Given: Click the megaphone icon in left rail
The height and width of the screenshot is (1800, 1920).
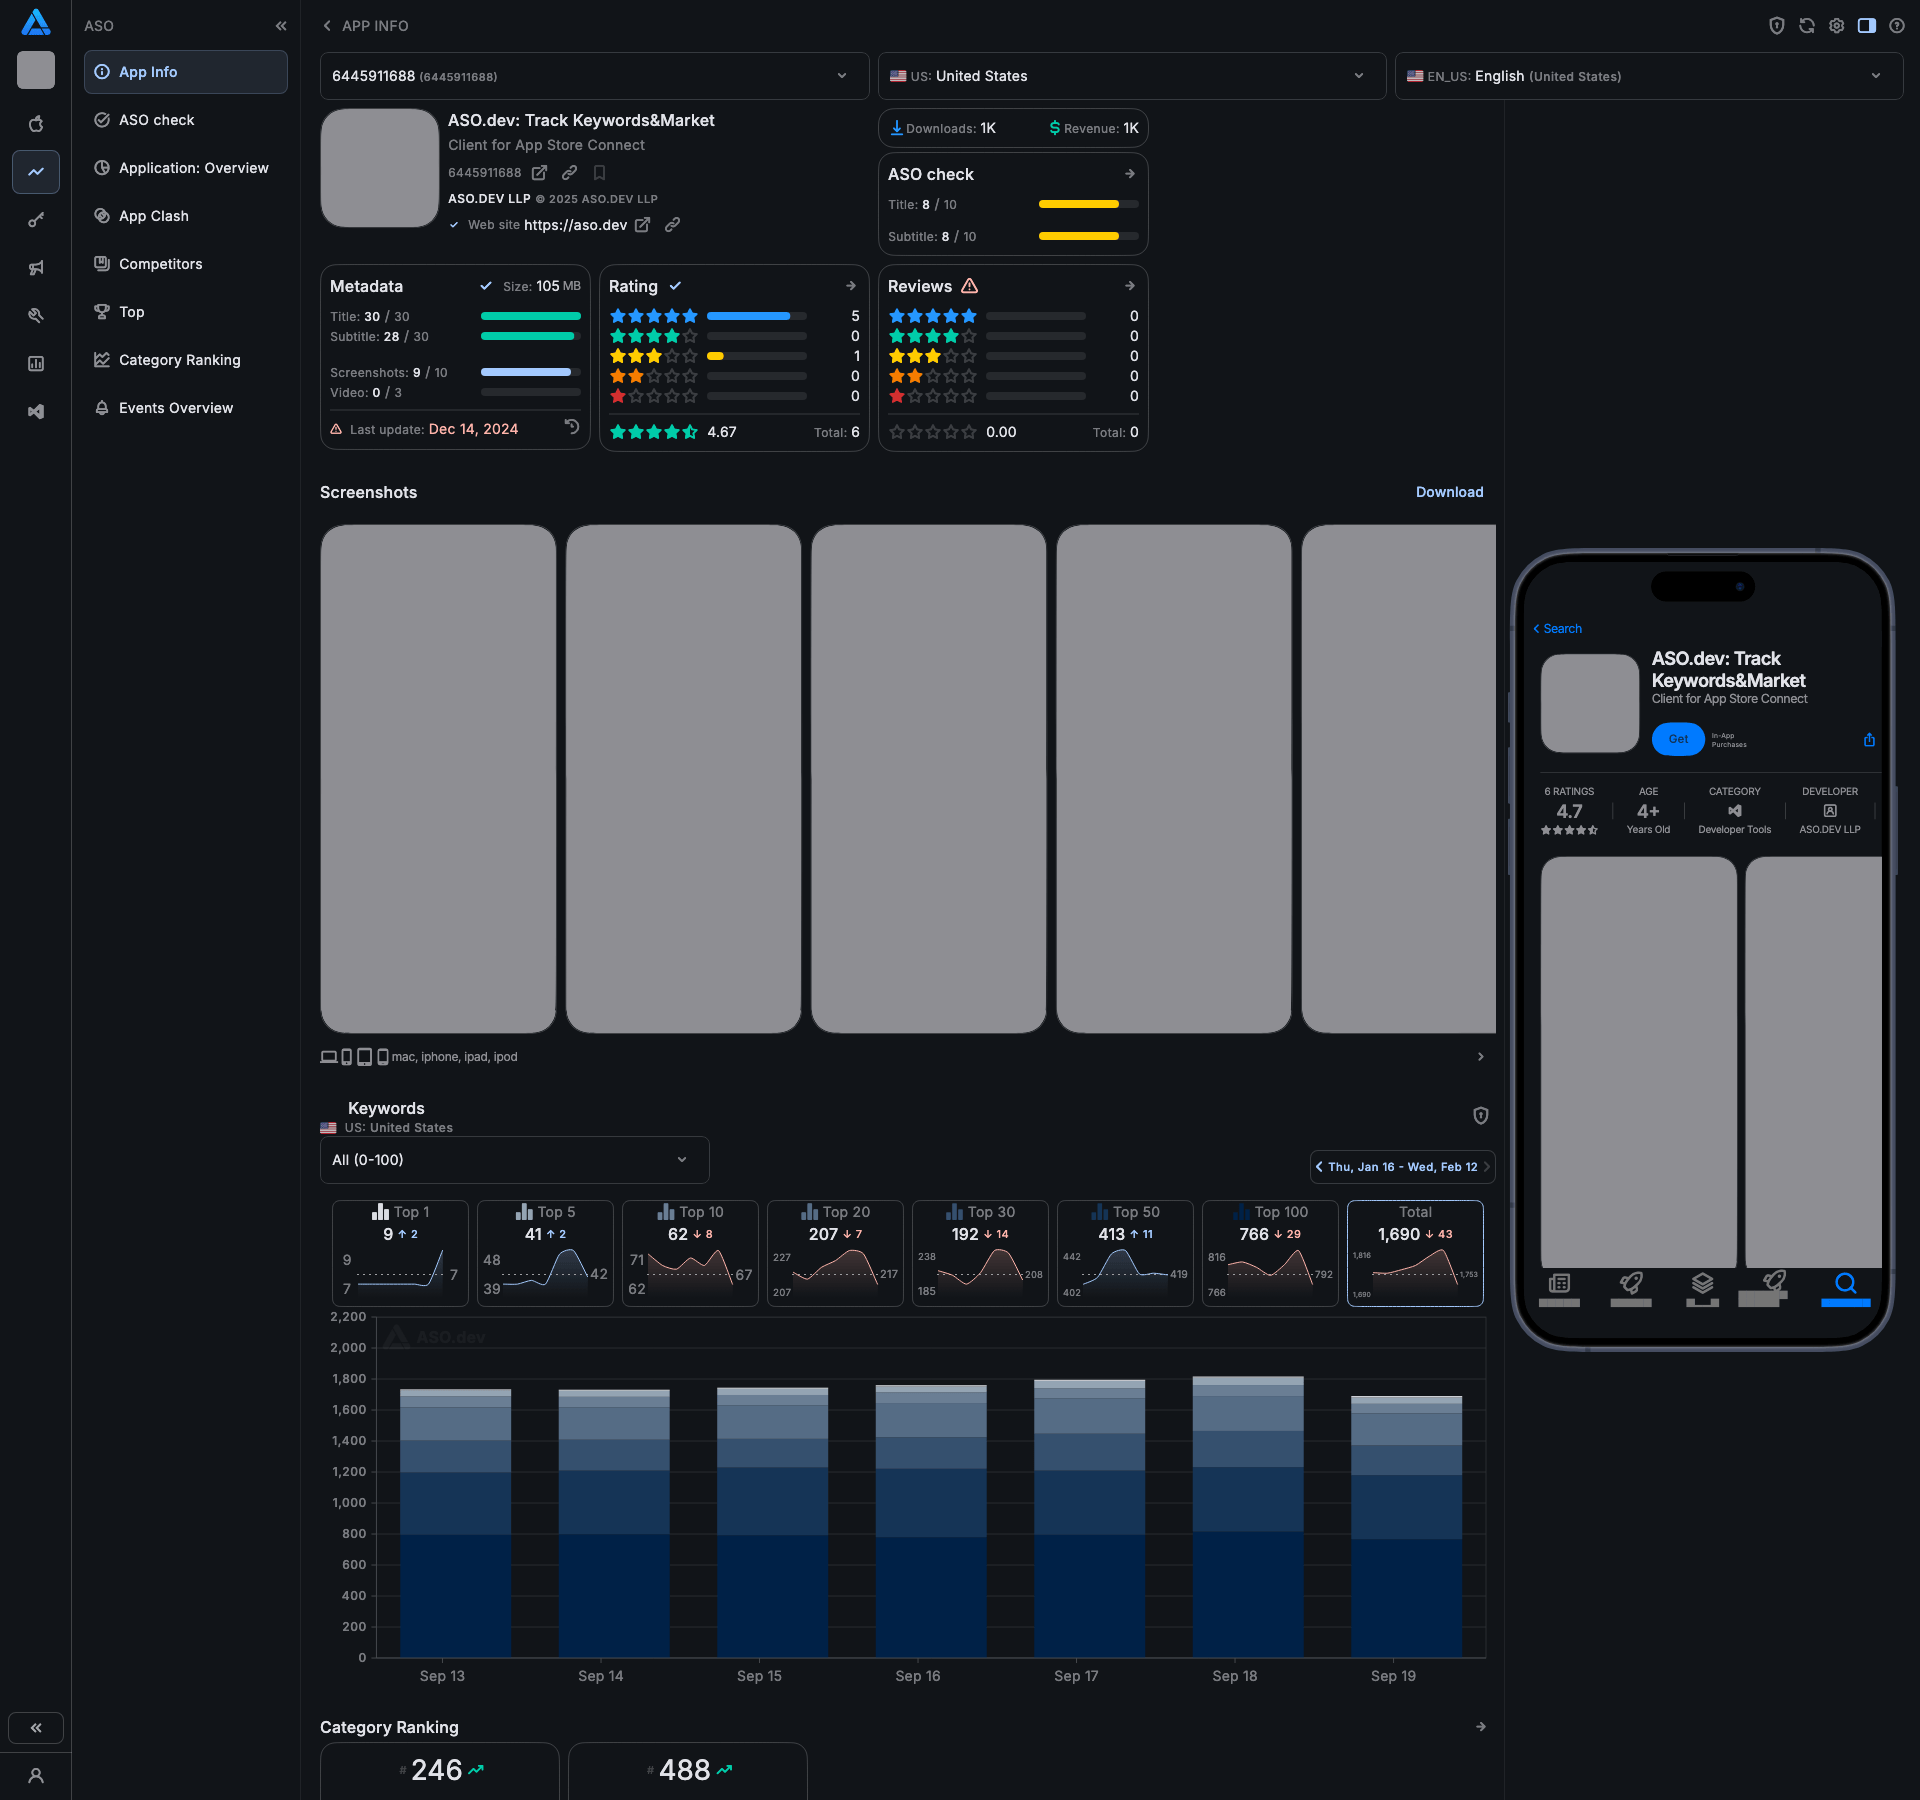Looking at the screenshot, I should (x=36, y=268).
